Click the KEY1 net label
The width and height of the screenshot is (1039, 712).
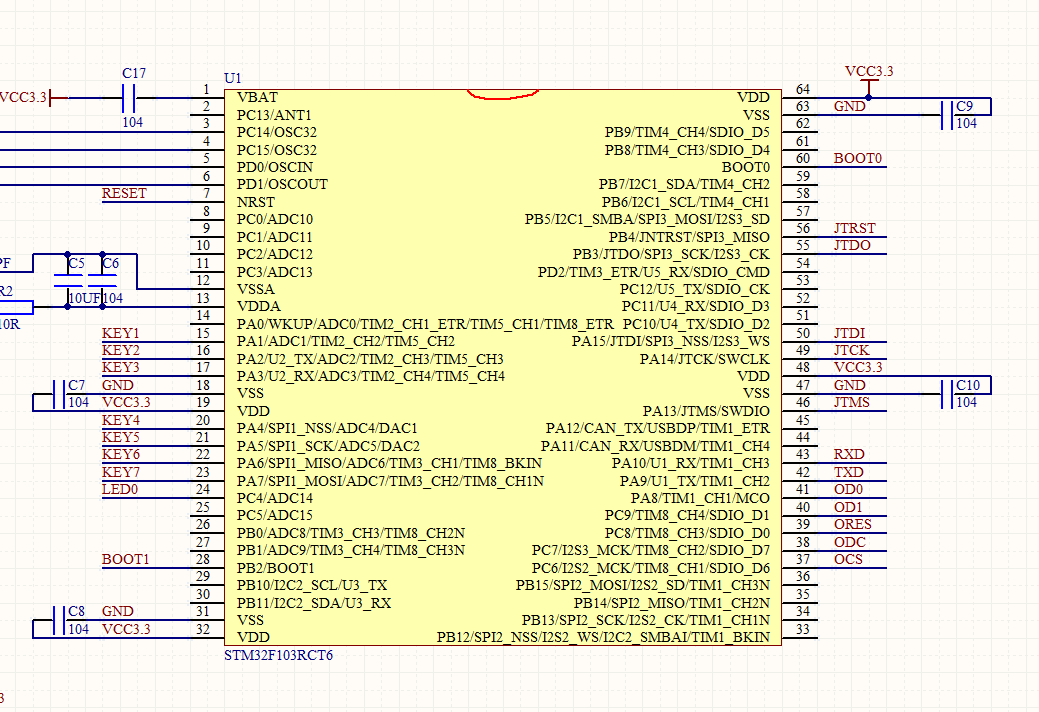tap(121, 333)
